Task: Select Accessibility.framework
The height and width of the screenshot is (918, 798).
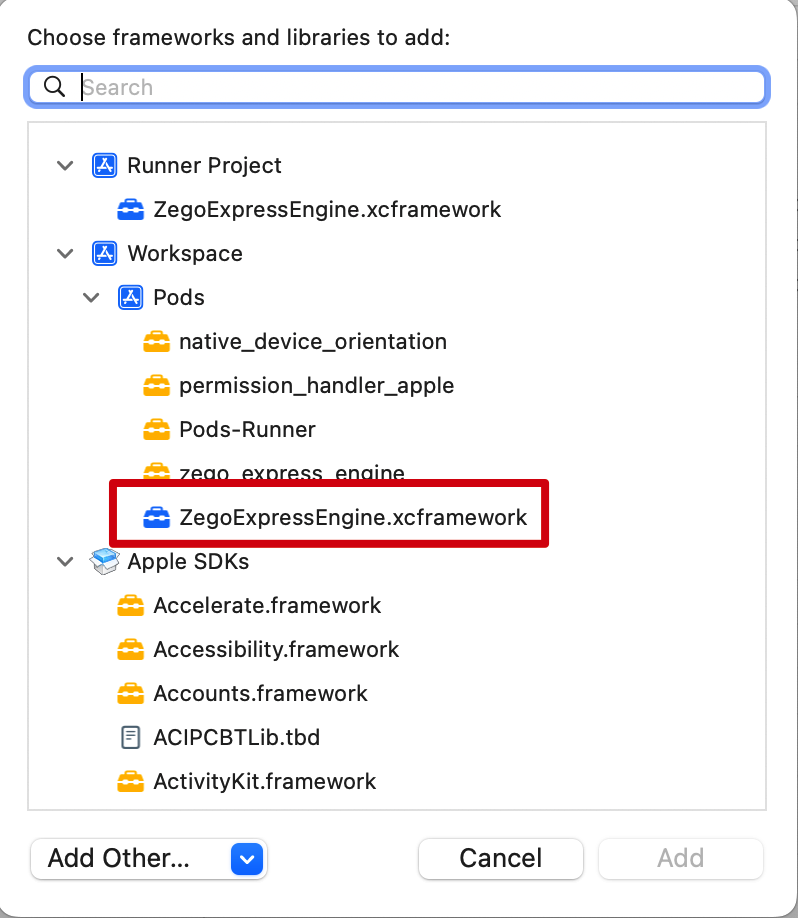Action: click(276, 649)
